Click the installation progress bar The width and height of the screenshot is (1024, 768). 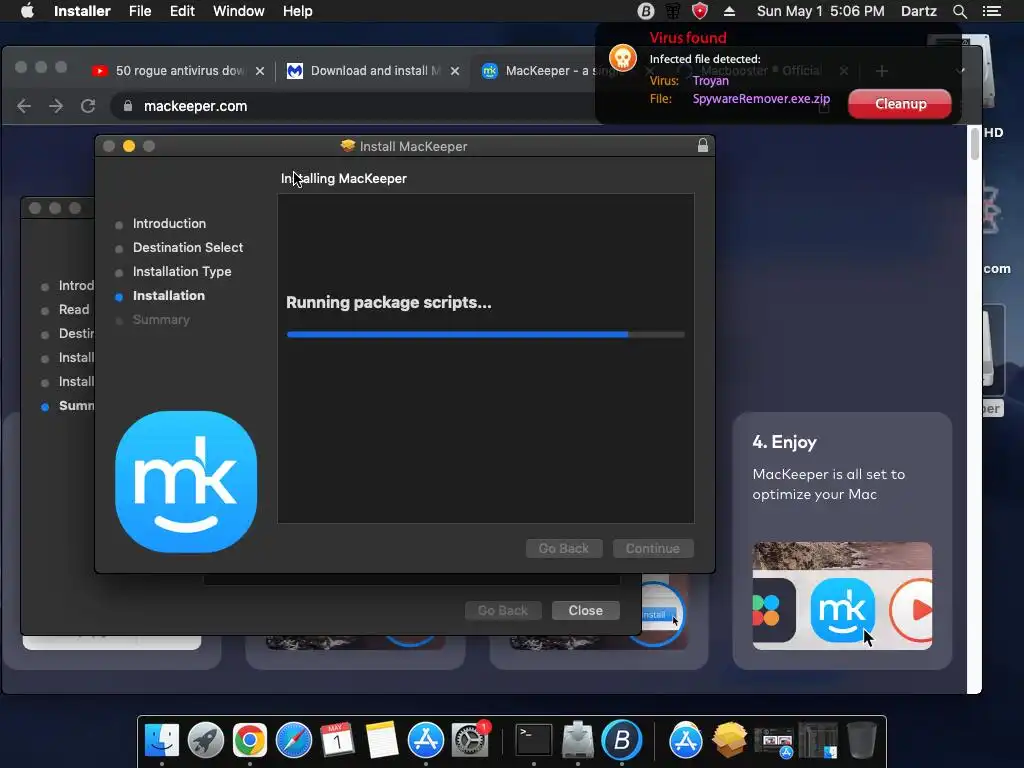tap(486, 334)
